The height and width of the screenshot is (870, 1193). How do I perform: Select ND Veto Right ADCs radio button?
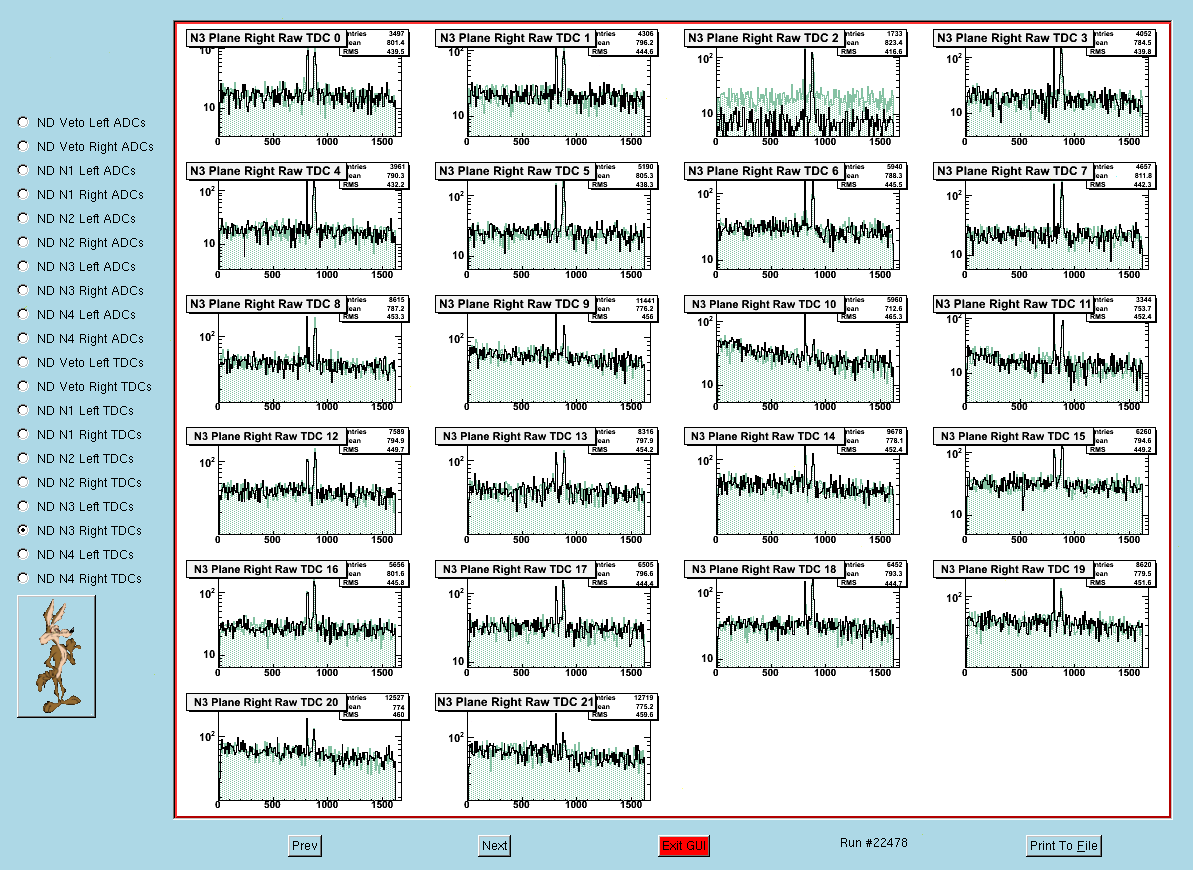23,146
